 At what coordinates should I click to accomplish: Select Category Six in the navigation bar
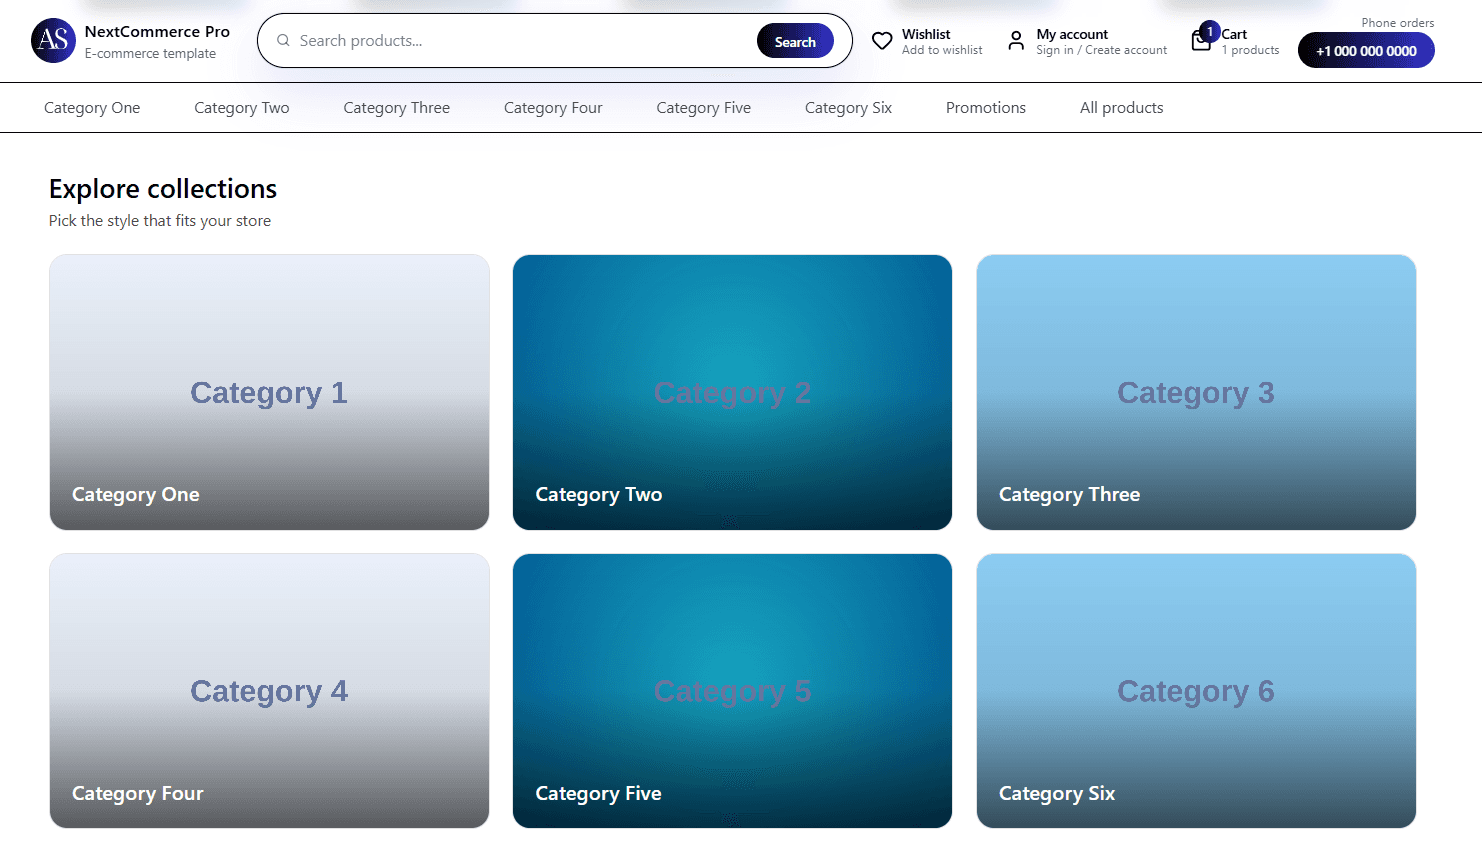tap(848, 107)
